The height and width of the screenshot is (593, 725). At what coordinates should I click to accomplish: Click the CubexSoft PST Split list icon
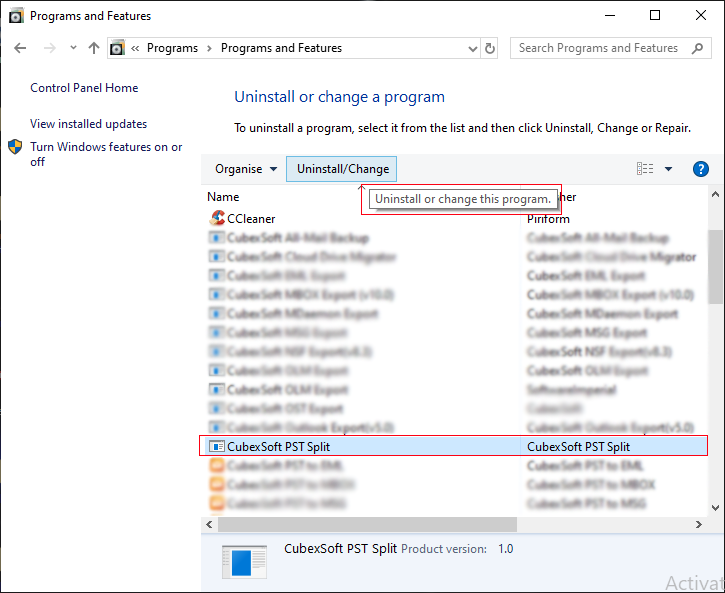tap(216, 446)
